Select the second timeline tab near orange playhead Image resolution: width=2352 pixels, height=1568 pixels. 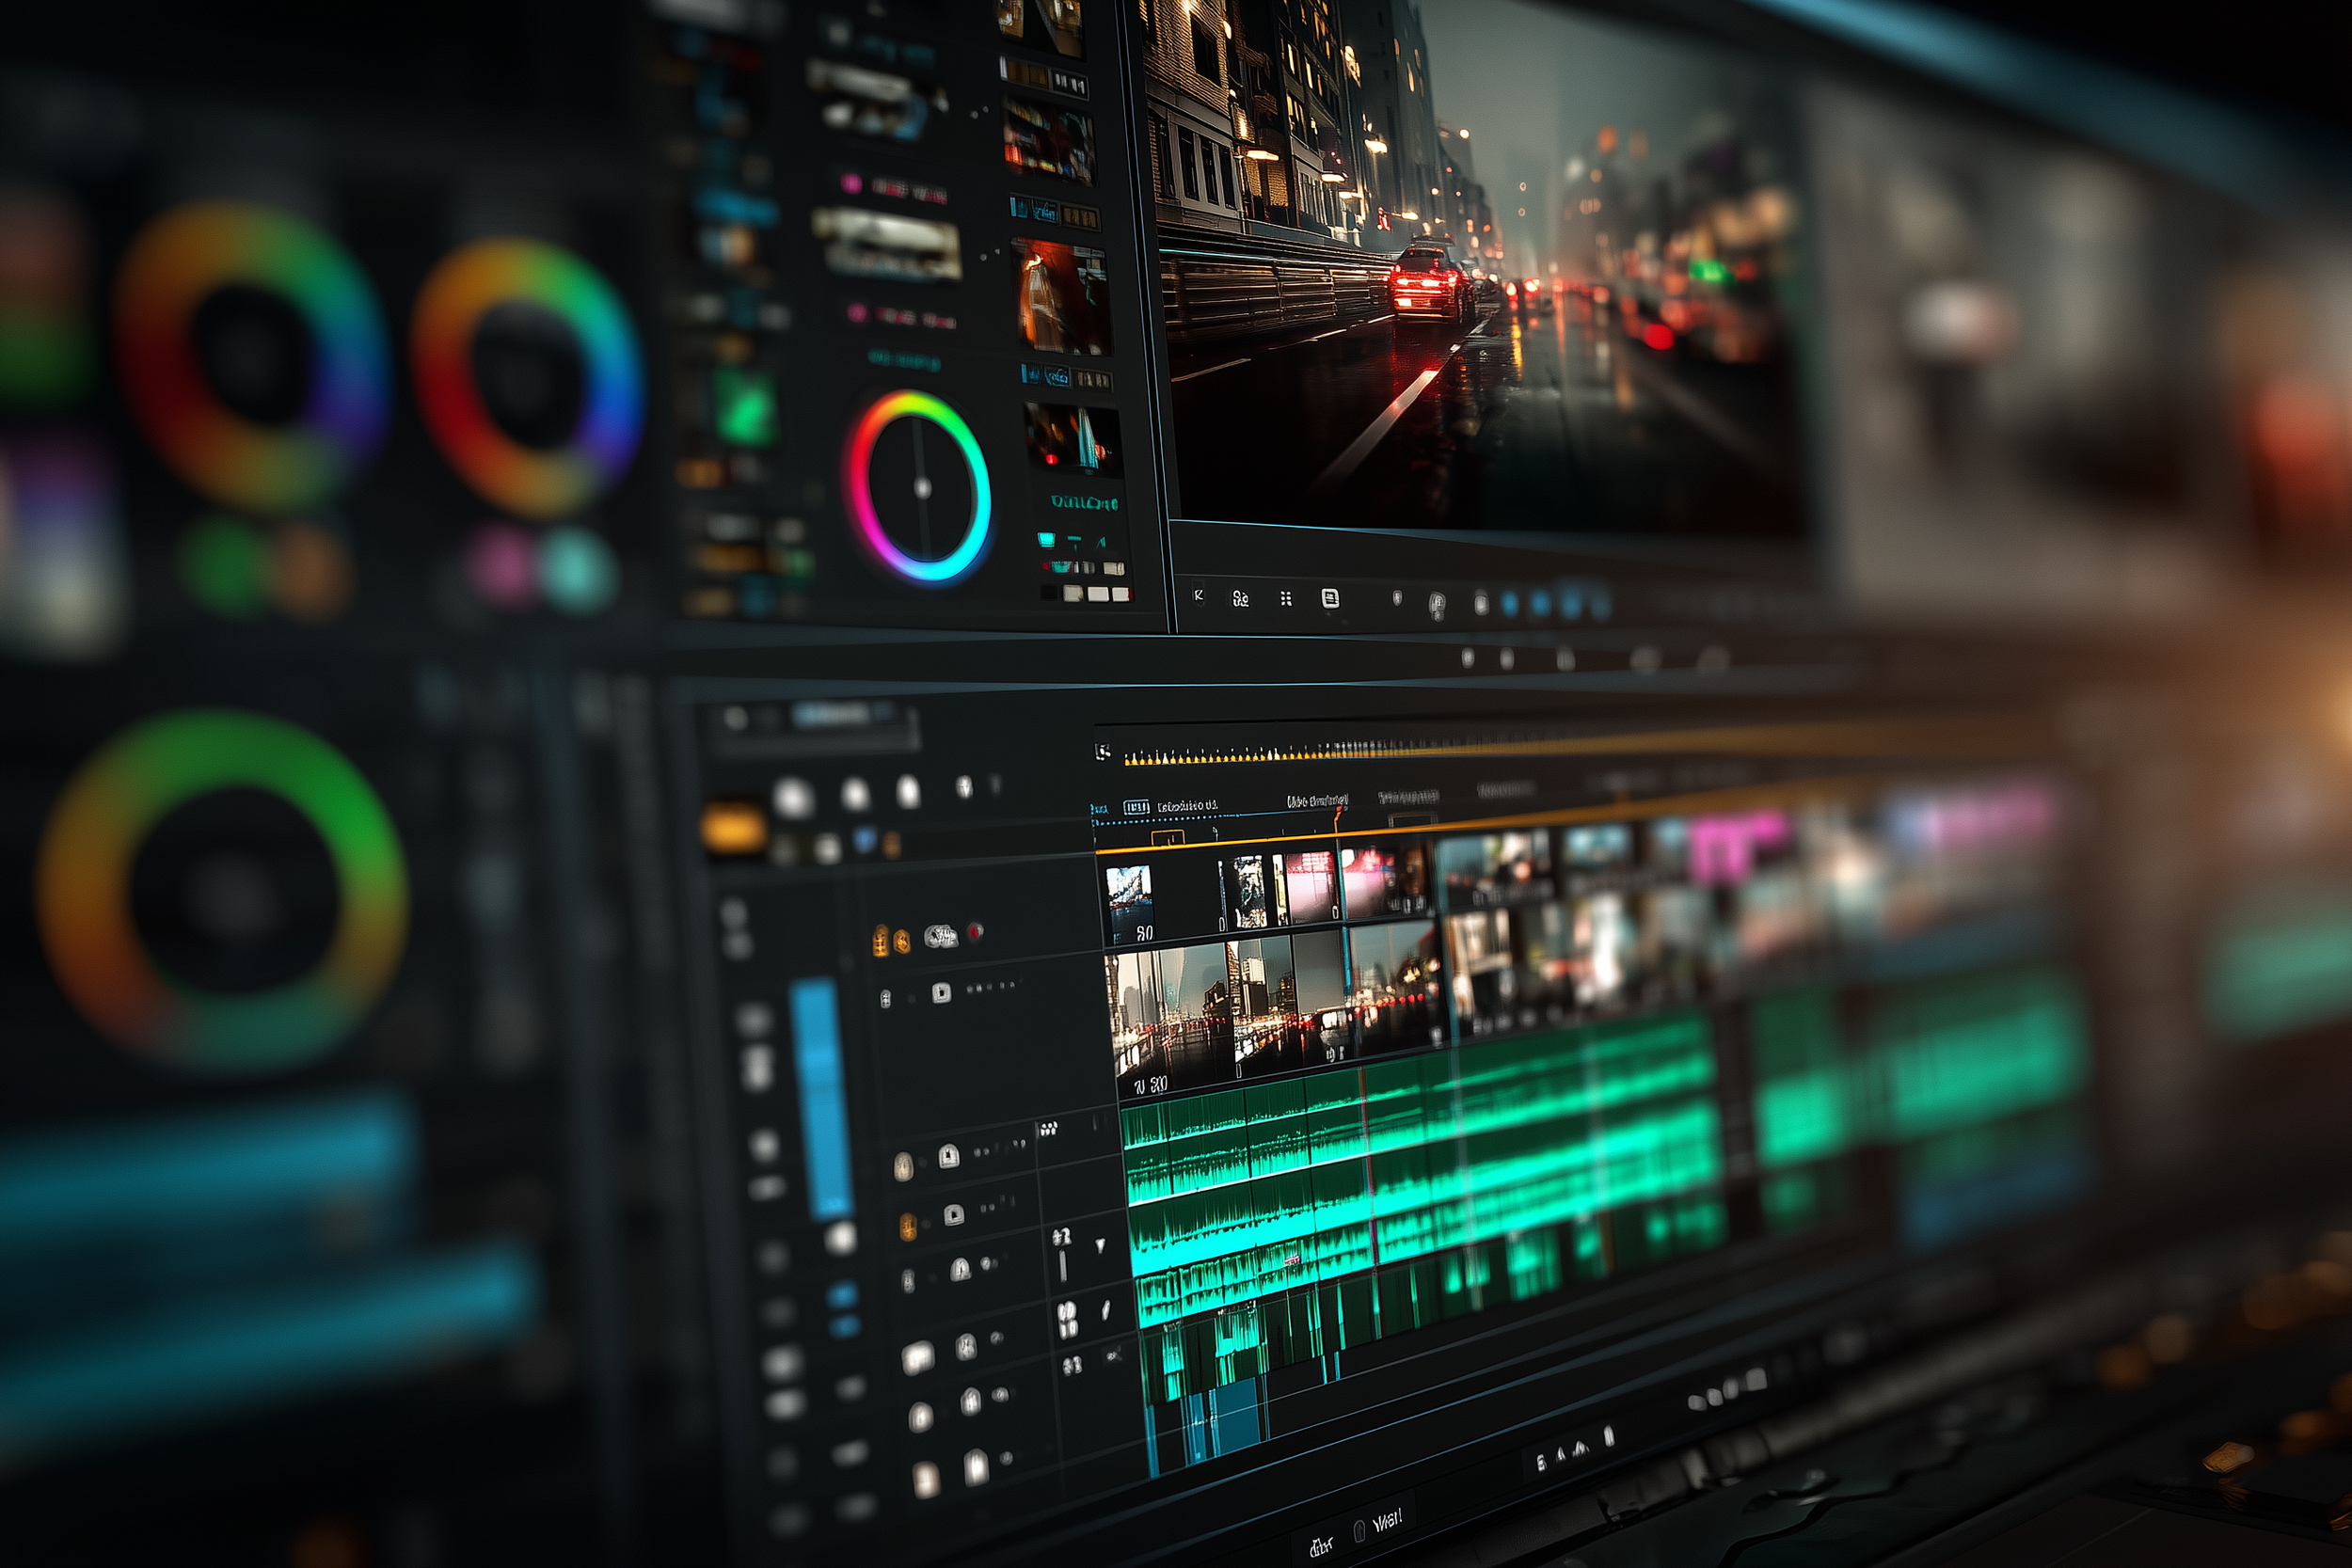pos(1316,800)
